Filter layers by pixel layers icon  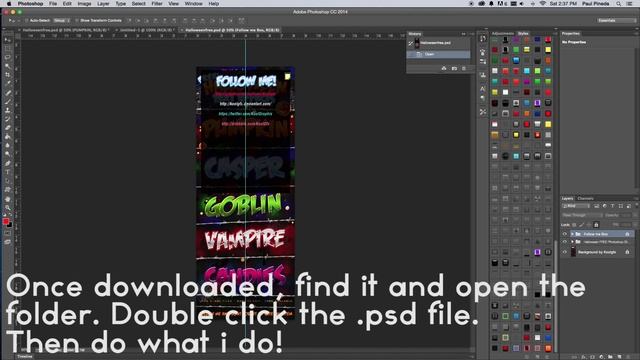click(x=597, y=206)
